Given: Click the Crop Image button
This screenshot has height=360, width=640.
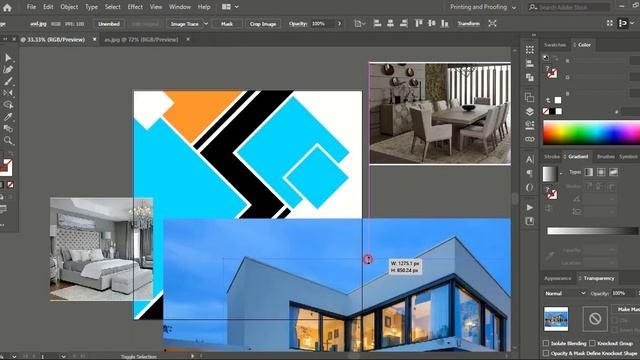Looking at the screenshot, I should (x=263, y=24).
